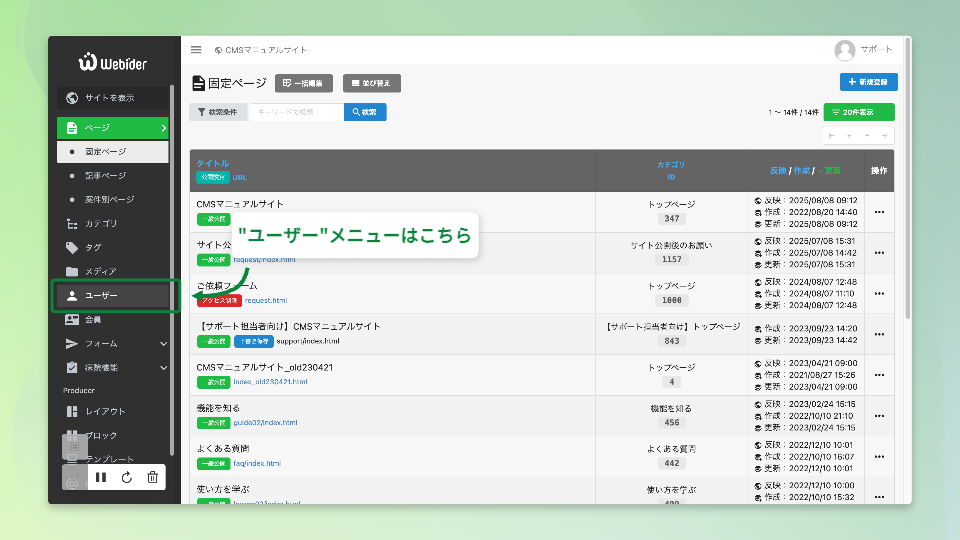The height and width of the screenshot is (540, 960).
Task: Open the サポート user avatar menu
Action: (x=845, y=50)
